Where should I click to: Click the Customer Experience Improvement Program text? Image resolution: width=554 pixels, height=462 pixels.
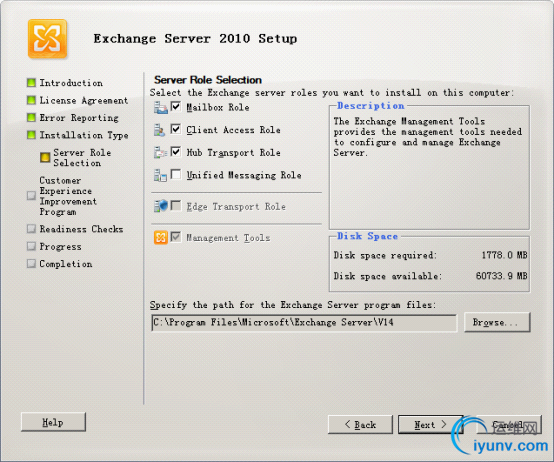tap(68, 196)
